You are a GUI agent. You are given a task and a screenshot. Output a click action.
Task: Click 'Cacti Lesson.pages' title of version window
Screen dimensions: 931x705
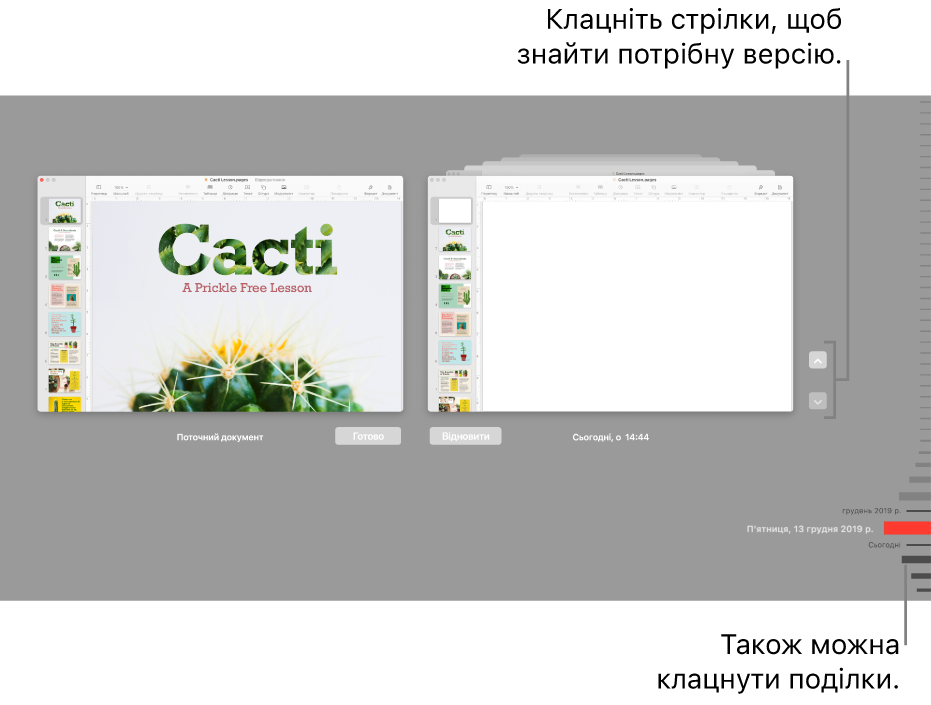pos(637,179)
